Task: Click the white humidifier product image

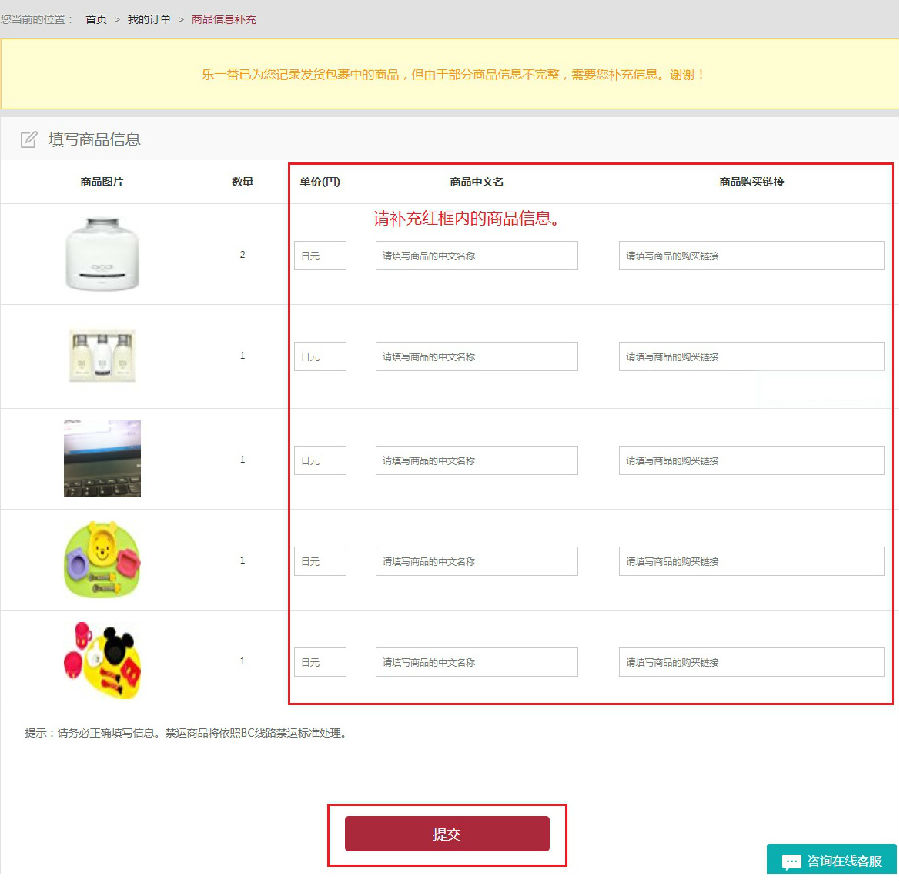Action: pyautogui.click(x=102, y=255)
